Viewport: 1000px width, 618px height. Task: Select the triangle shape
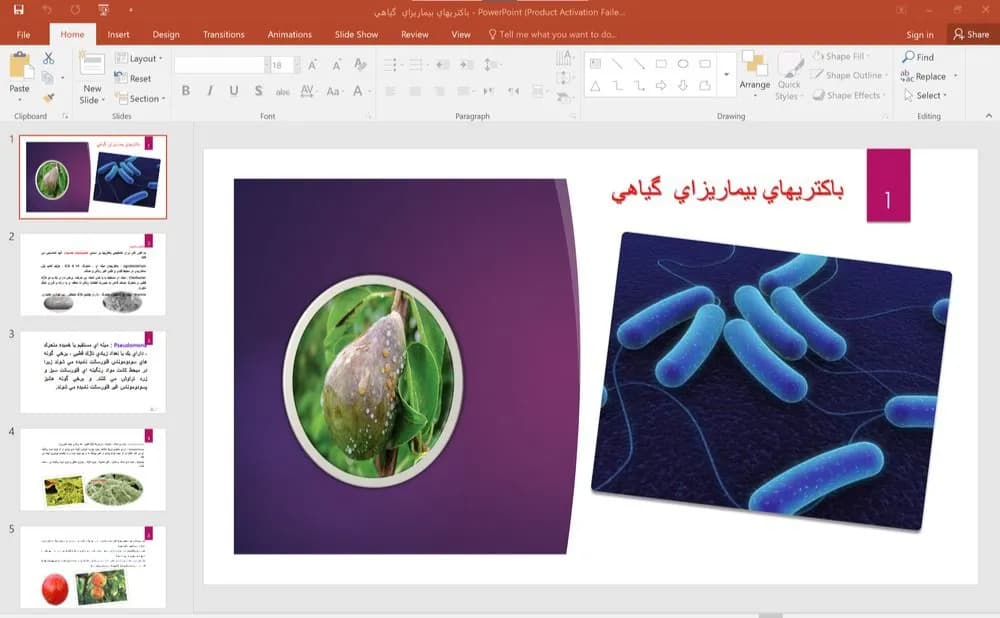pyautogui.click(x=595, y=85)
